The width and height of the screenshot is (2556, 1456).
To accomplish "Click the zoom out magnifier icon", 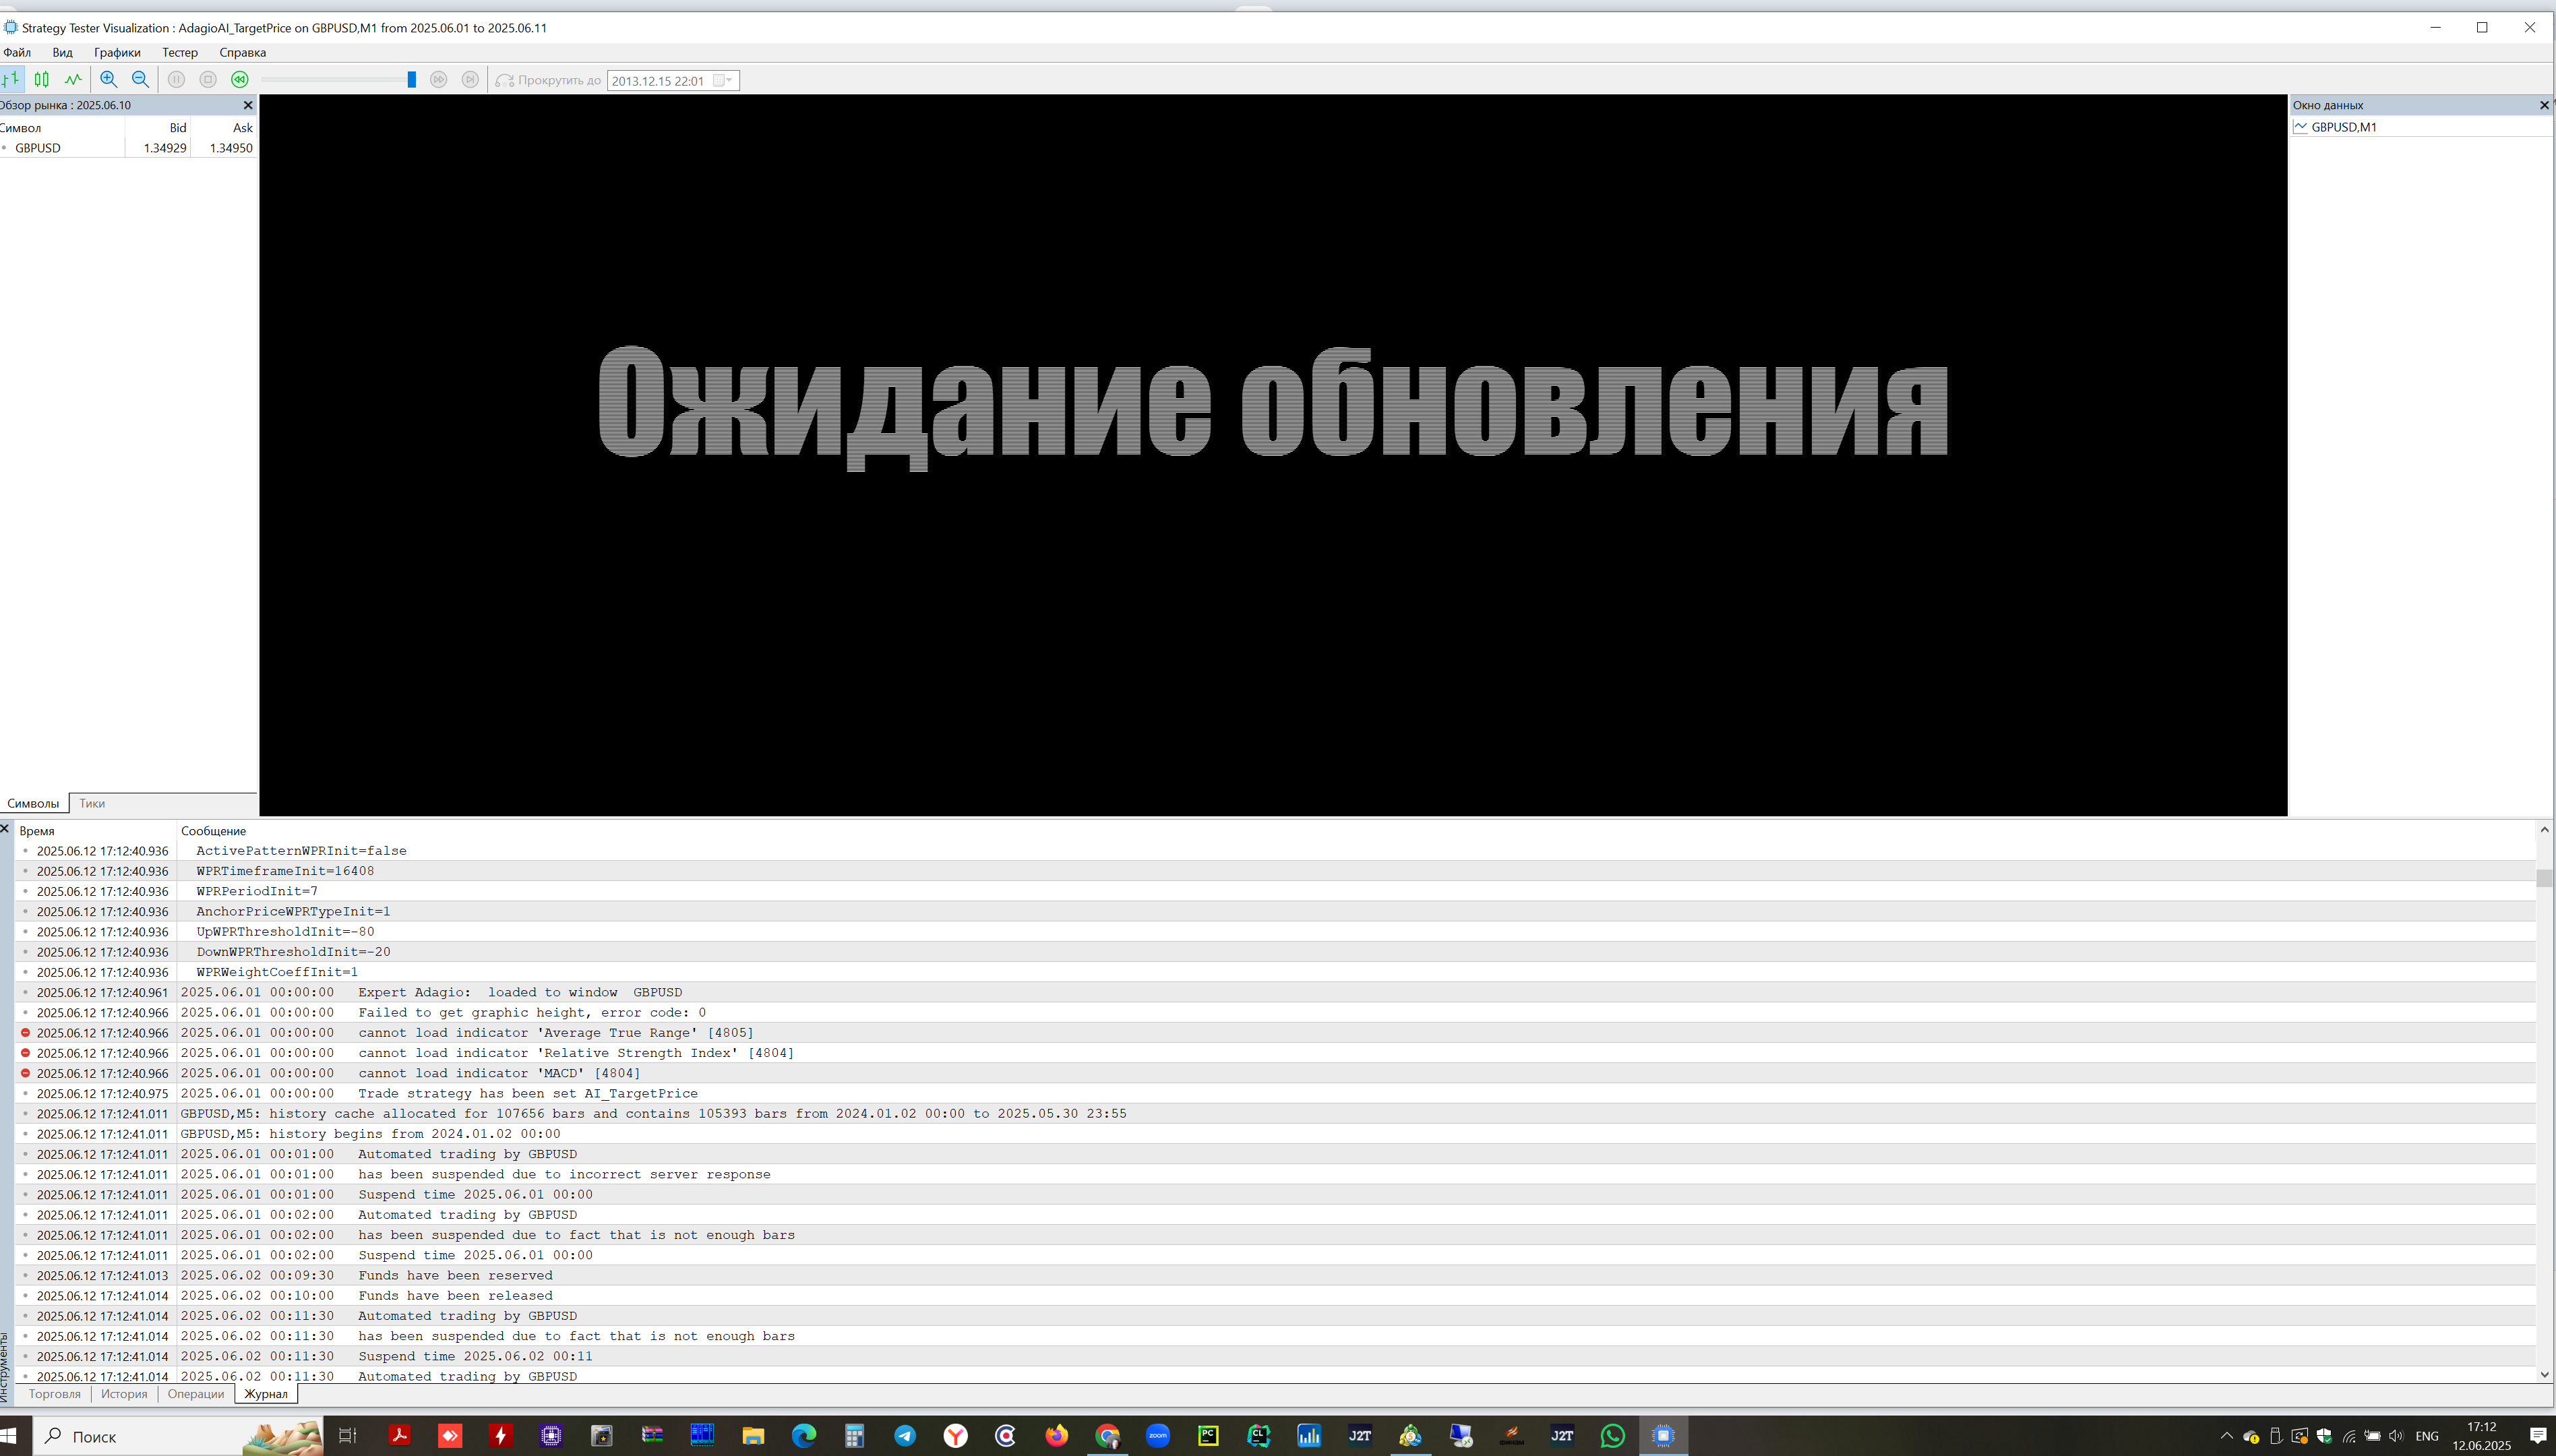I will 141,80.
